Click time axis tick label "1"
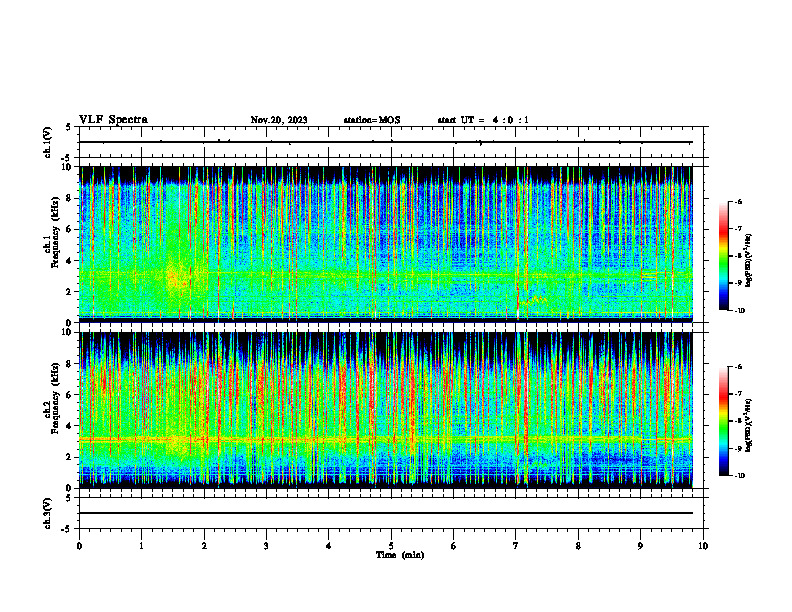The width and height of the screenshot is (792, 612). pyautogui.click(x=141, y=546)
